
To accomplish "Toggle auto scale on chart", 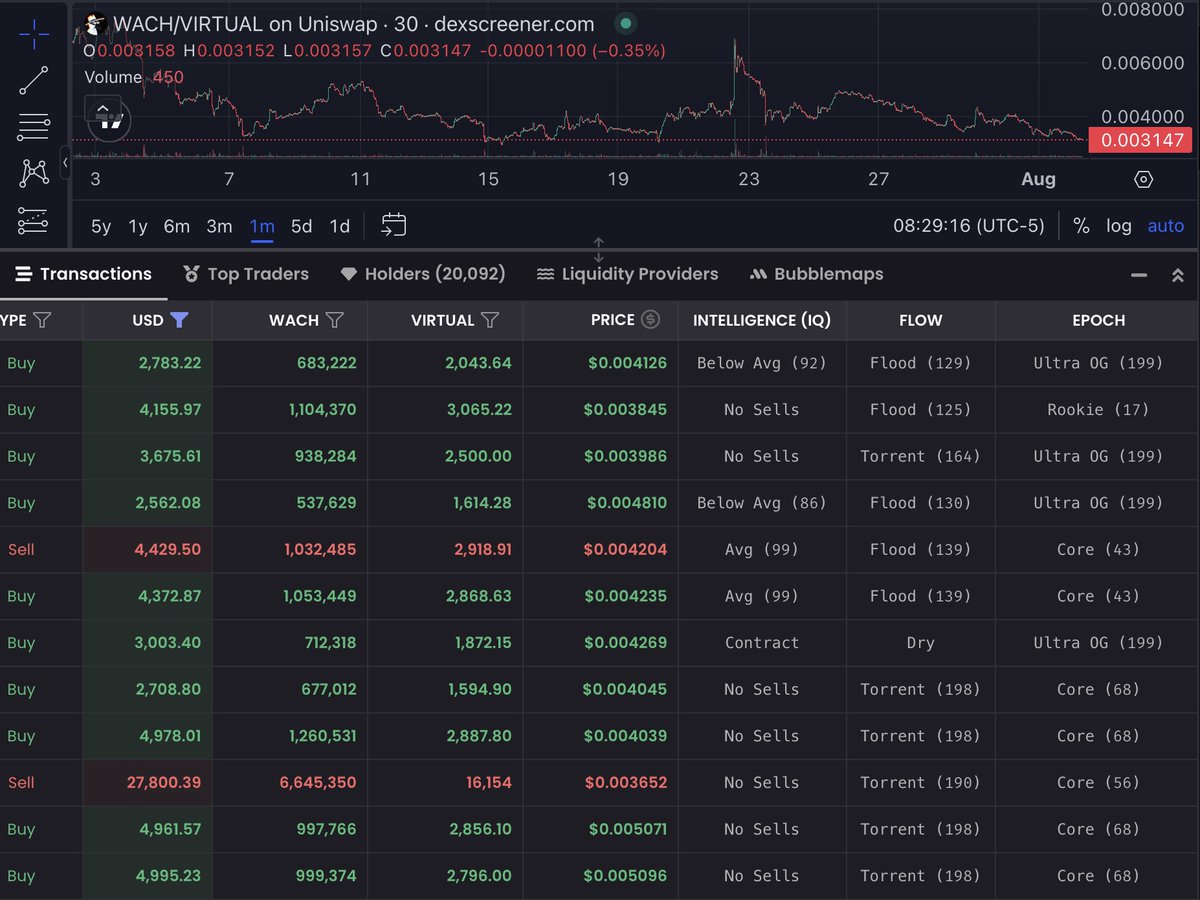I will point(1165,226).
